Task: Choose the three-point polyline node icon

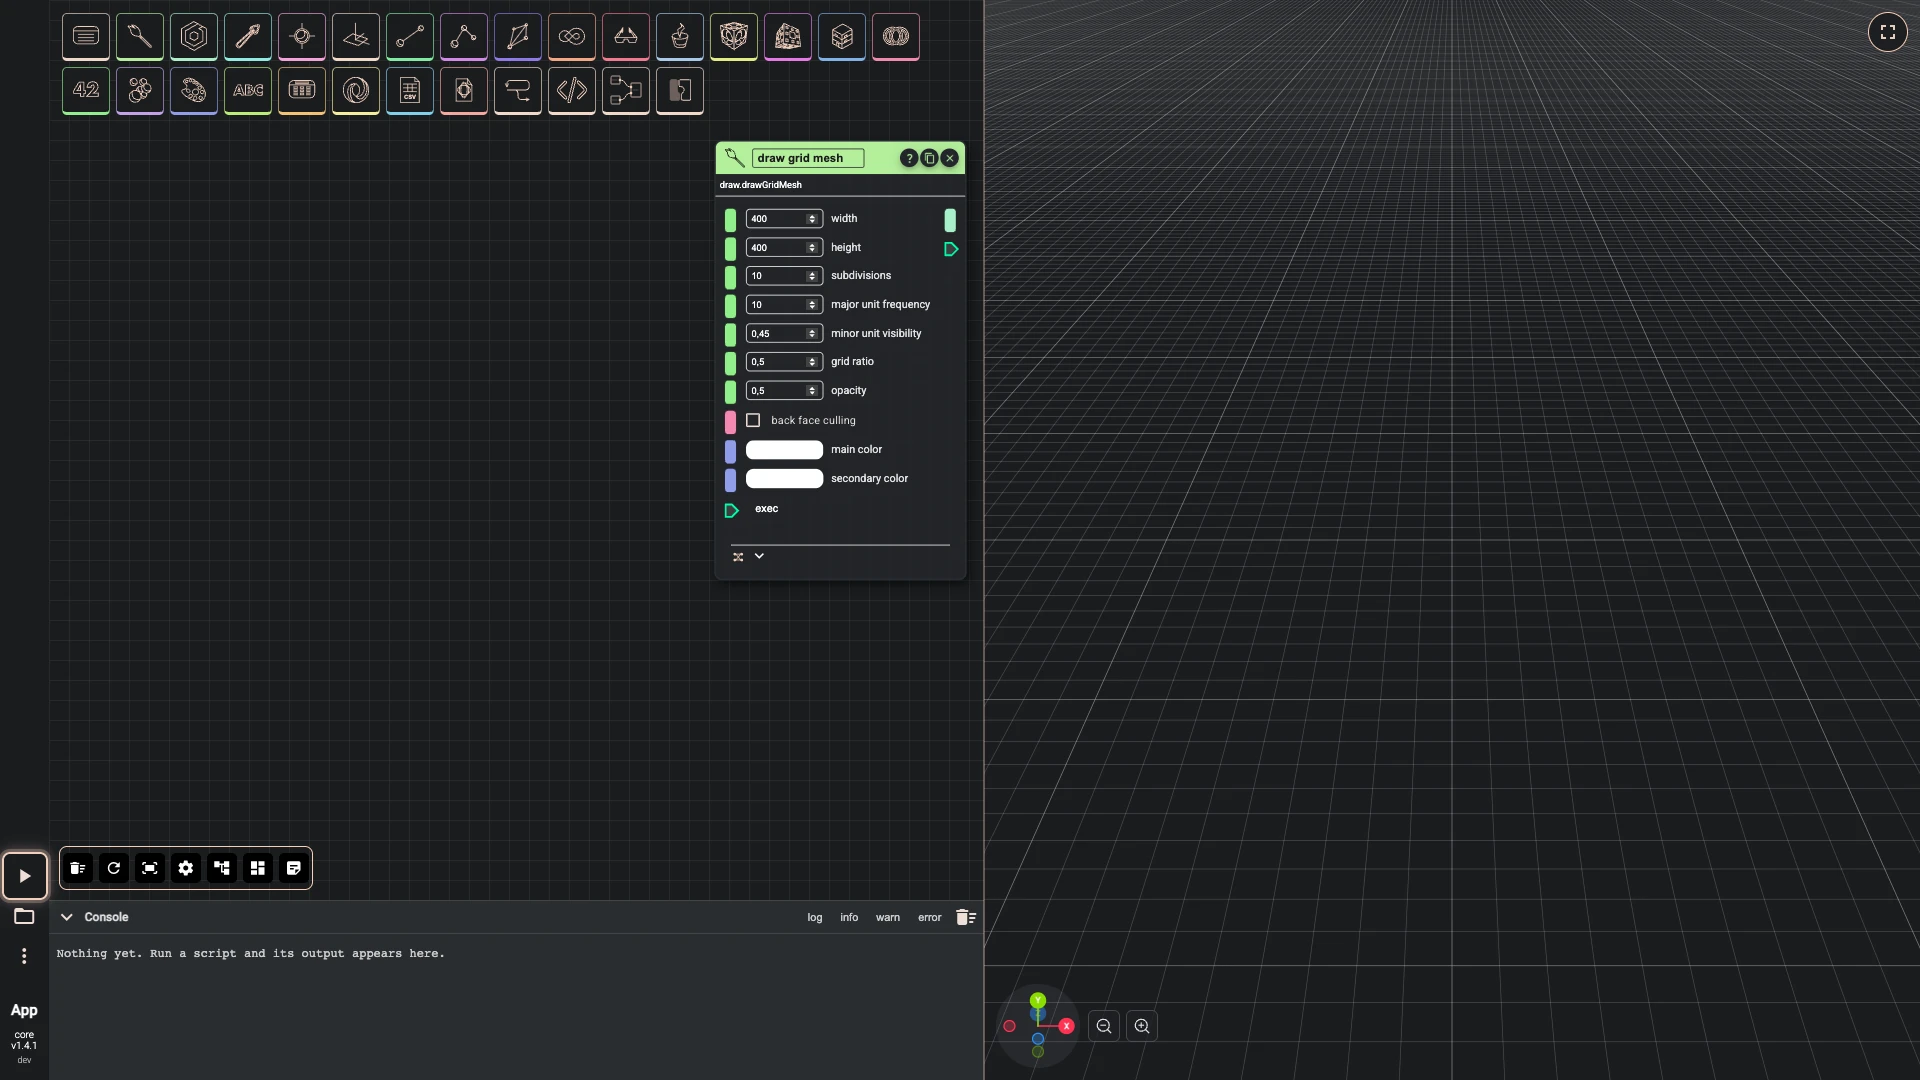Action: (464, 37)
